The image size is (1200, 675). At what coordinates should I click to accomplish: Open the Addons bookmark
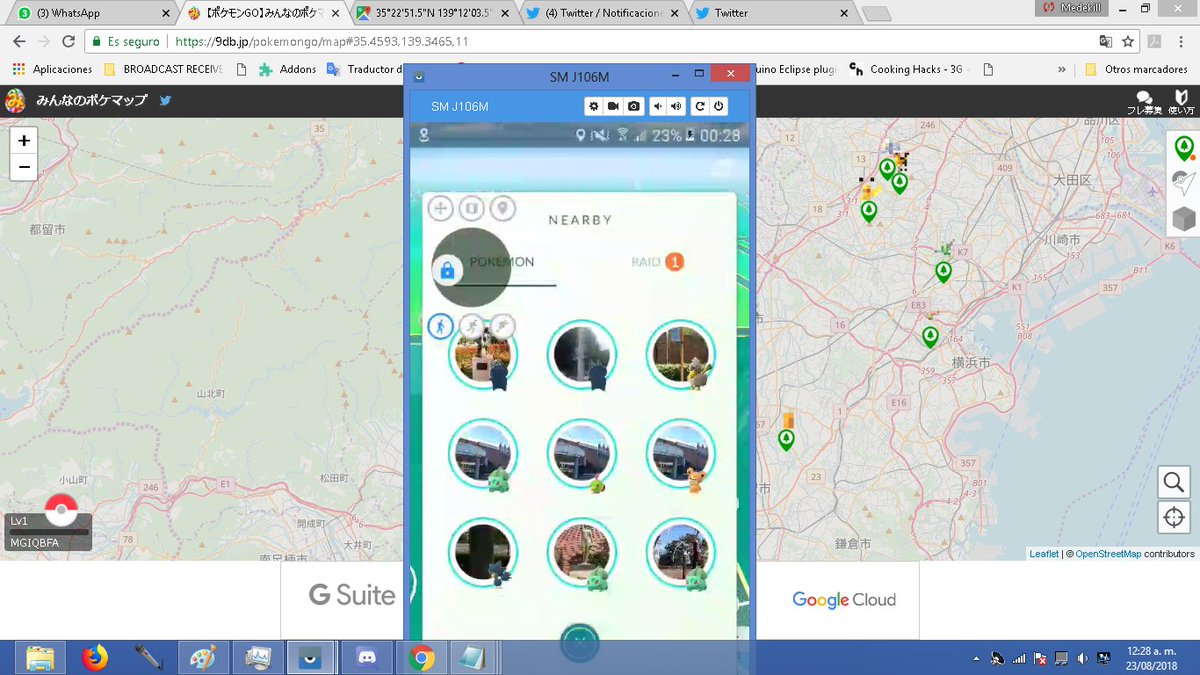[x=287, y=69]
